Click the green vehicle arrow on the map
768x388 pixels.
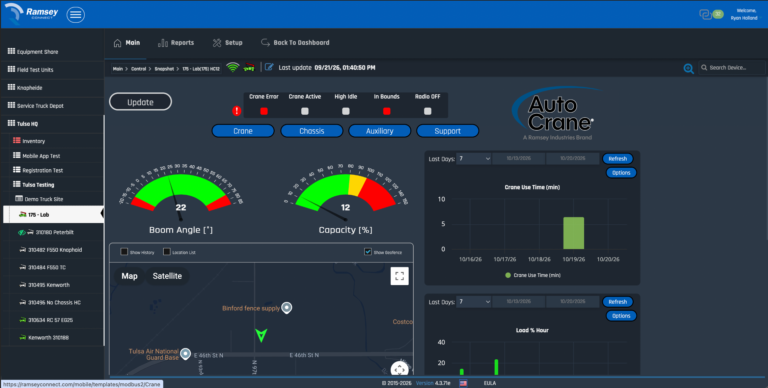click(x=262, y=335)
